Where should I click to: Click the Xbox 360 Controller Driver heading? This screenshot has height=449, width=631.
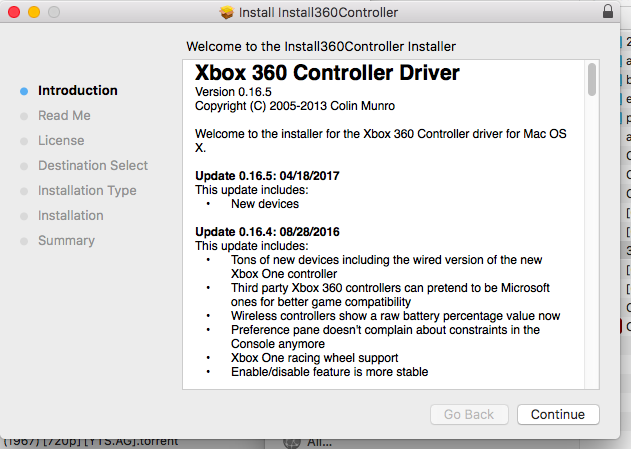point(327,73)
